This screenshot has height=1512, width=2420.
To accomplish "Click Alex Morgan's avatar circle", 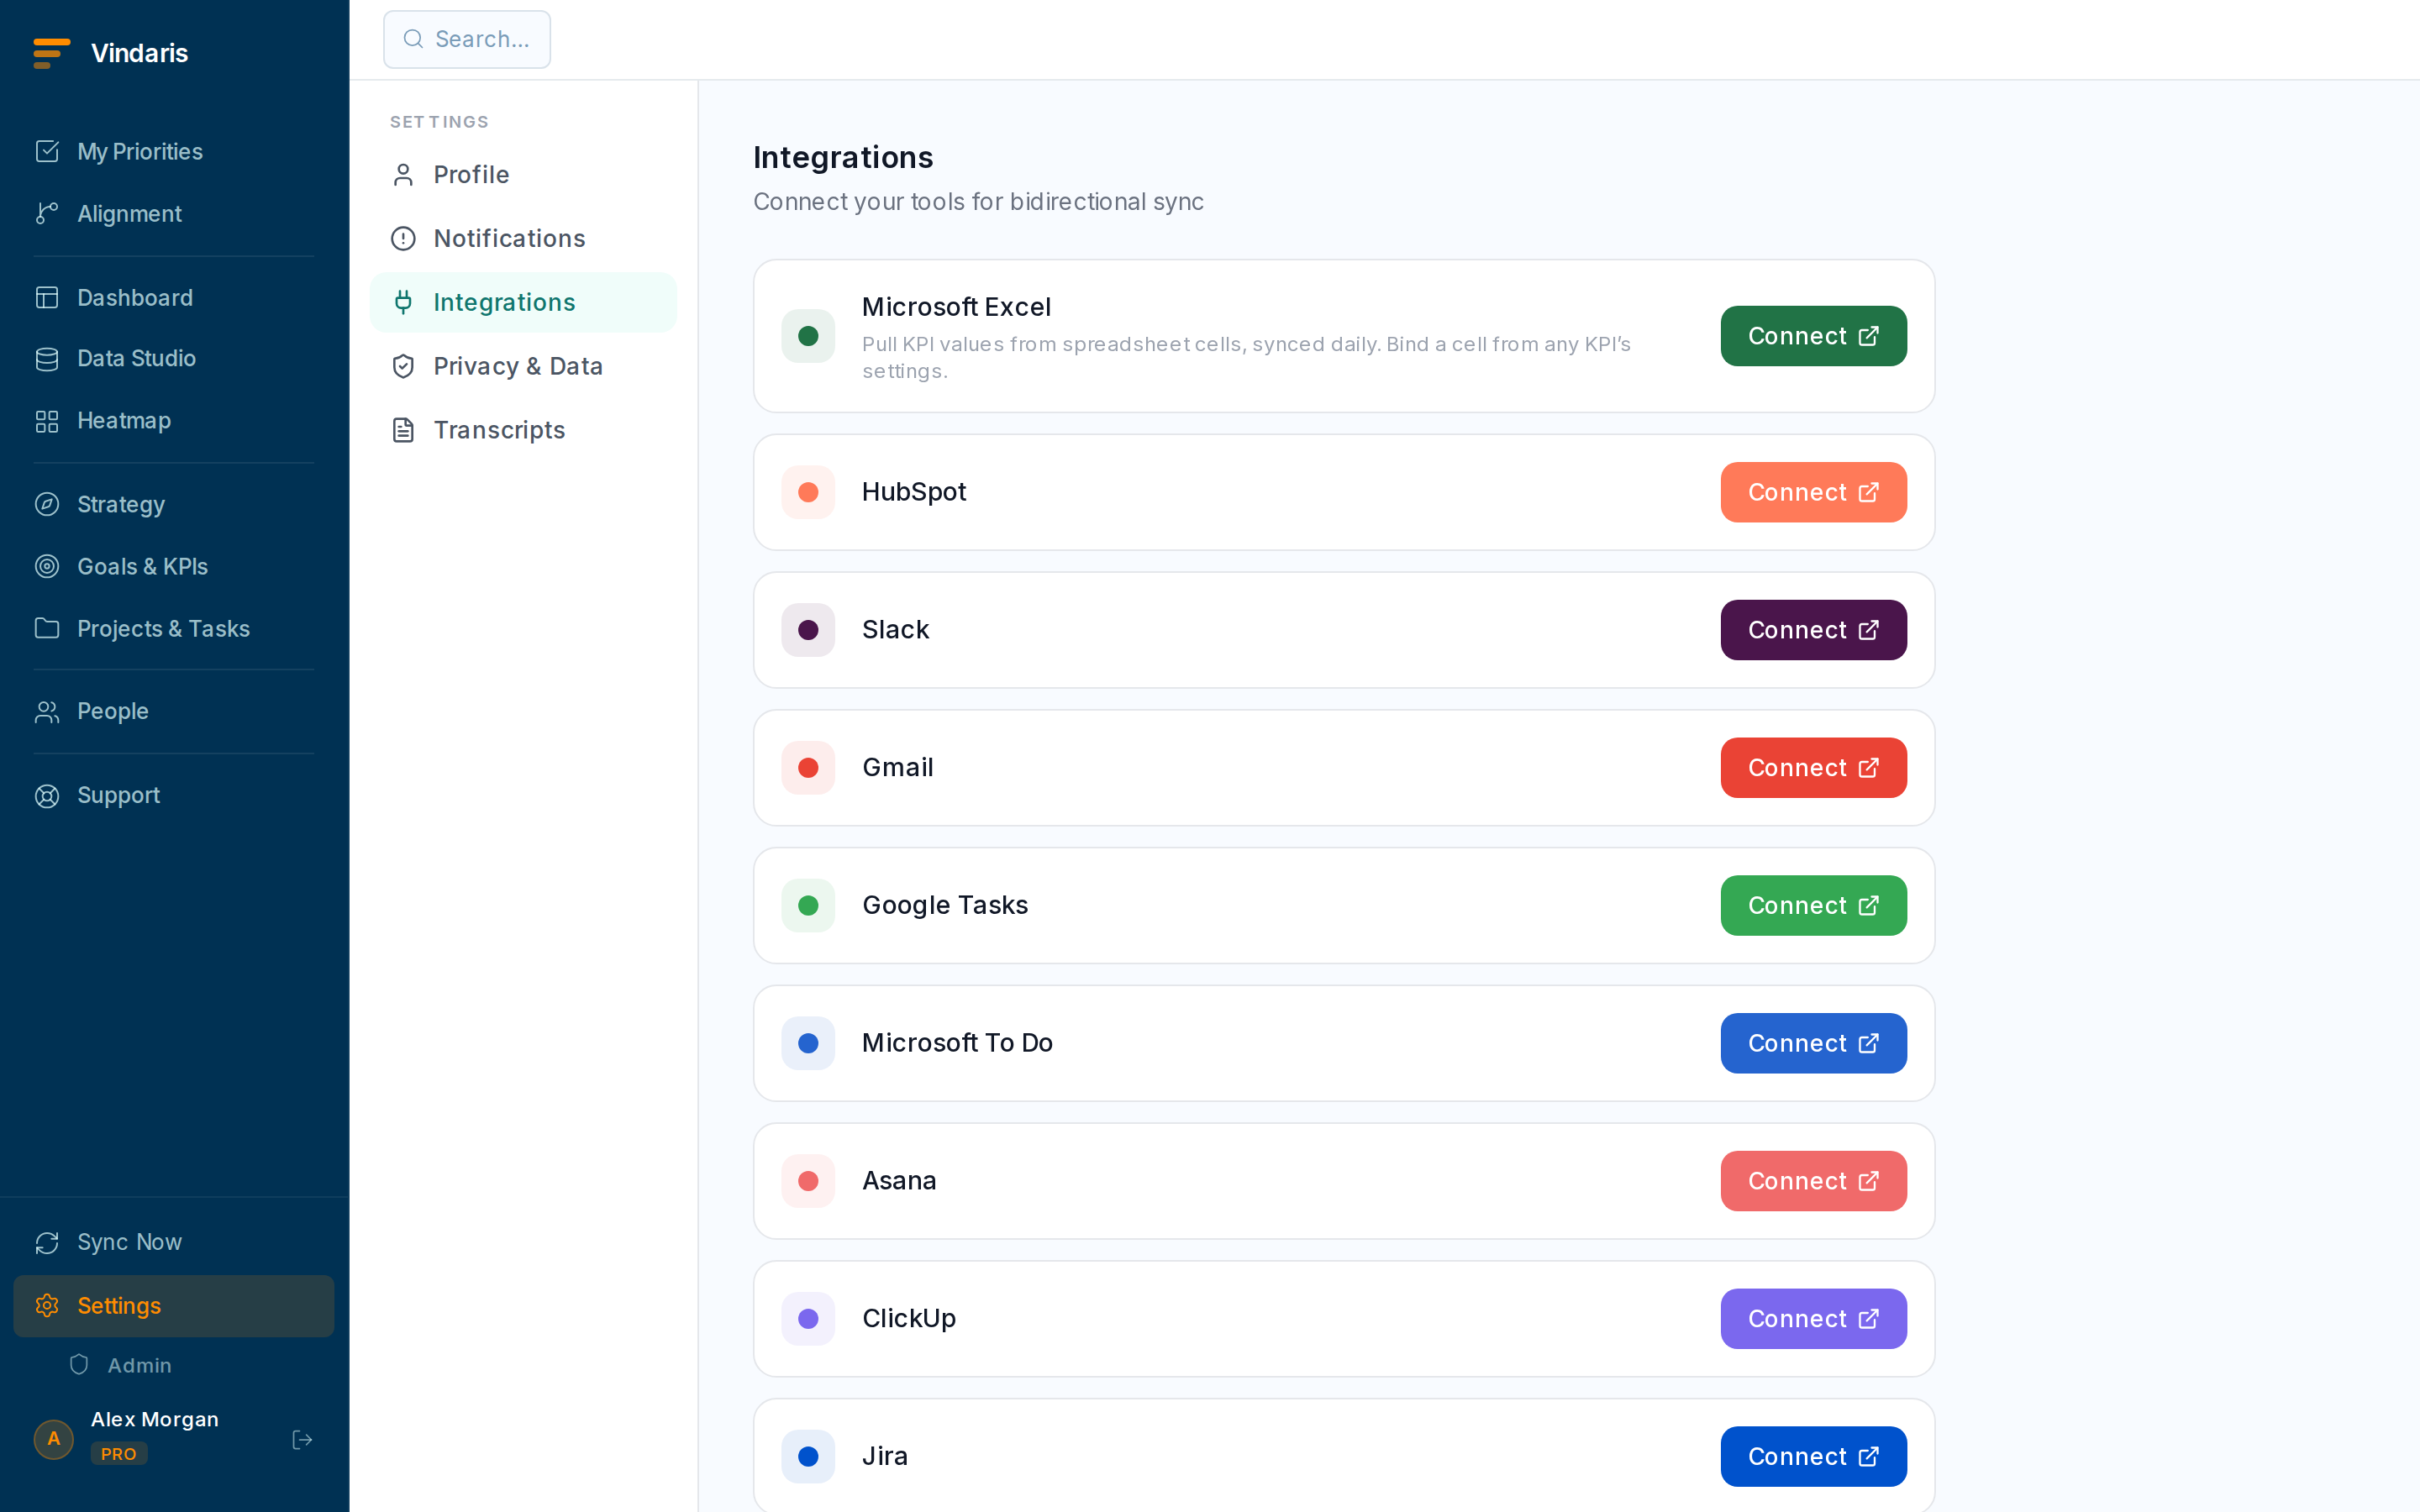I will (54, 1439).
